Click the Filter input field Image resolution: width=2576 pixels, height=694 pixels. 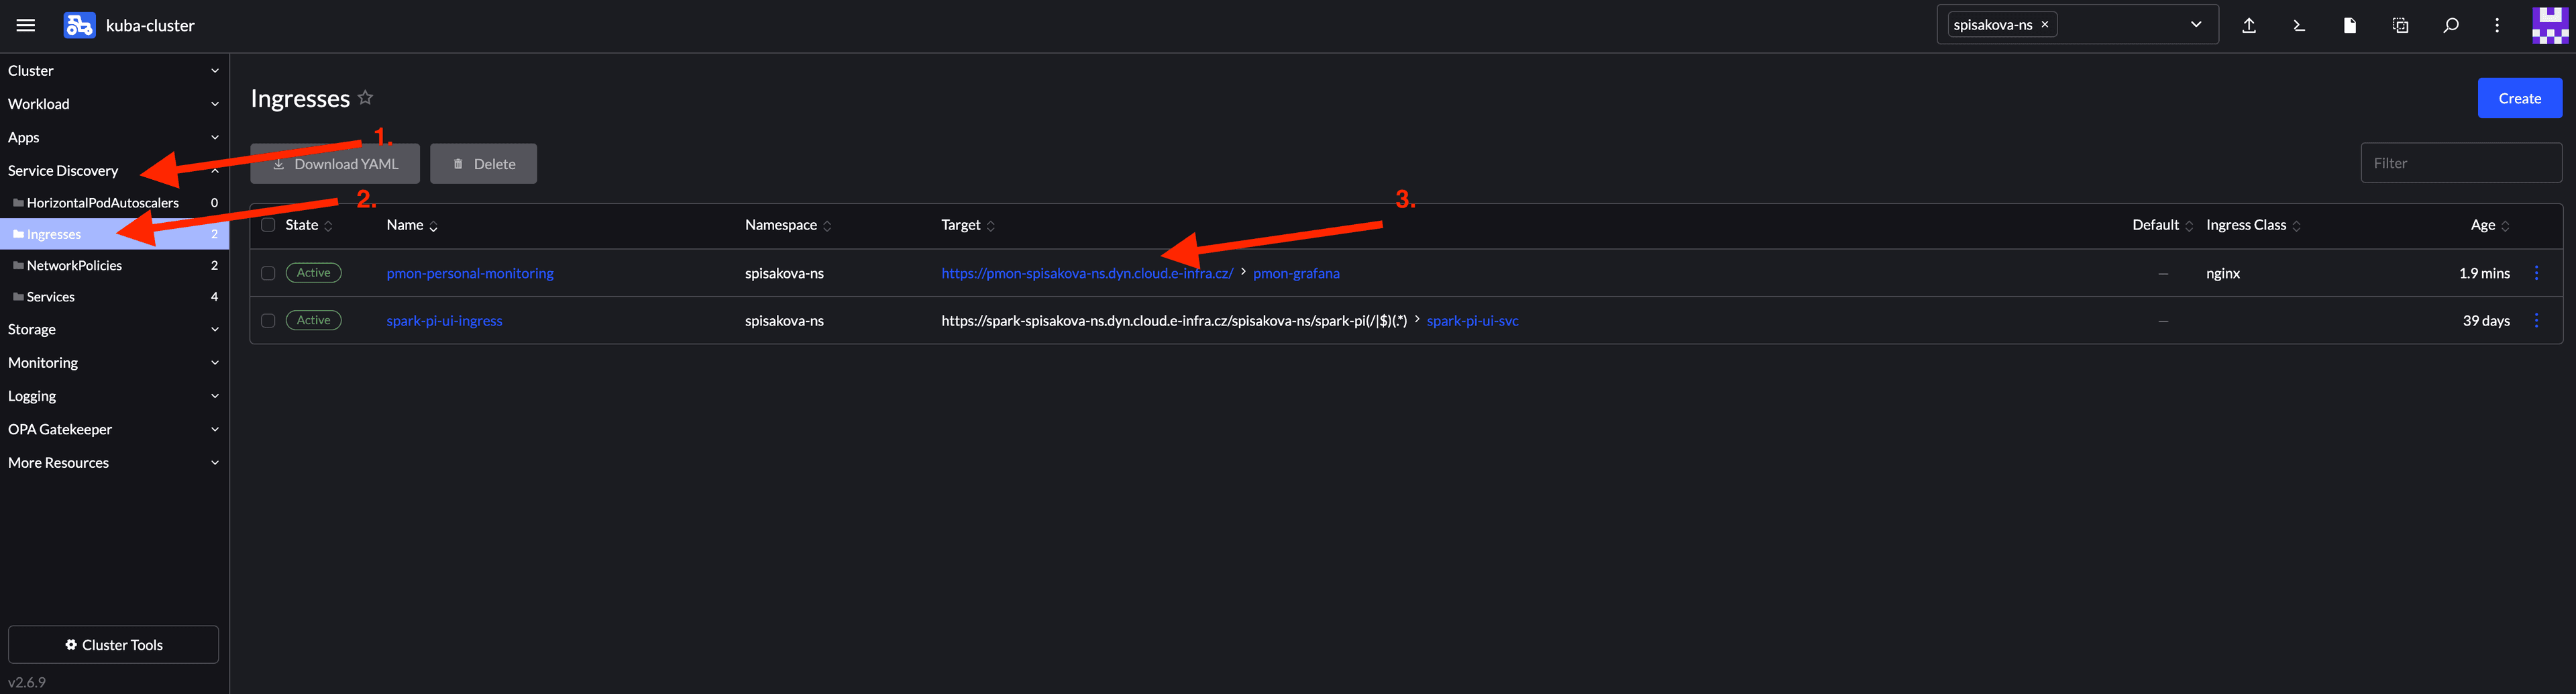click(x=2460, y=163)
